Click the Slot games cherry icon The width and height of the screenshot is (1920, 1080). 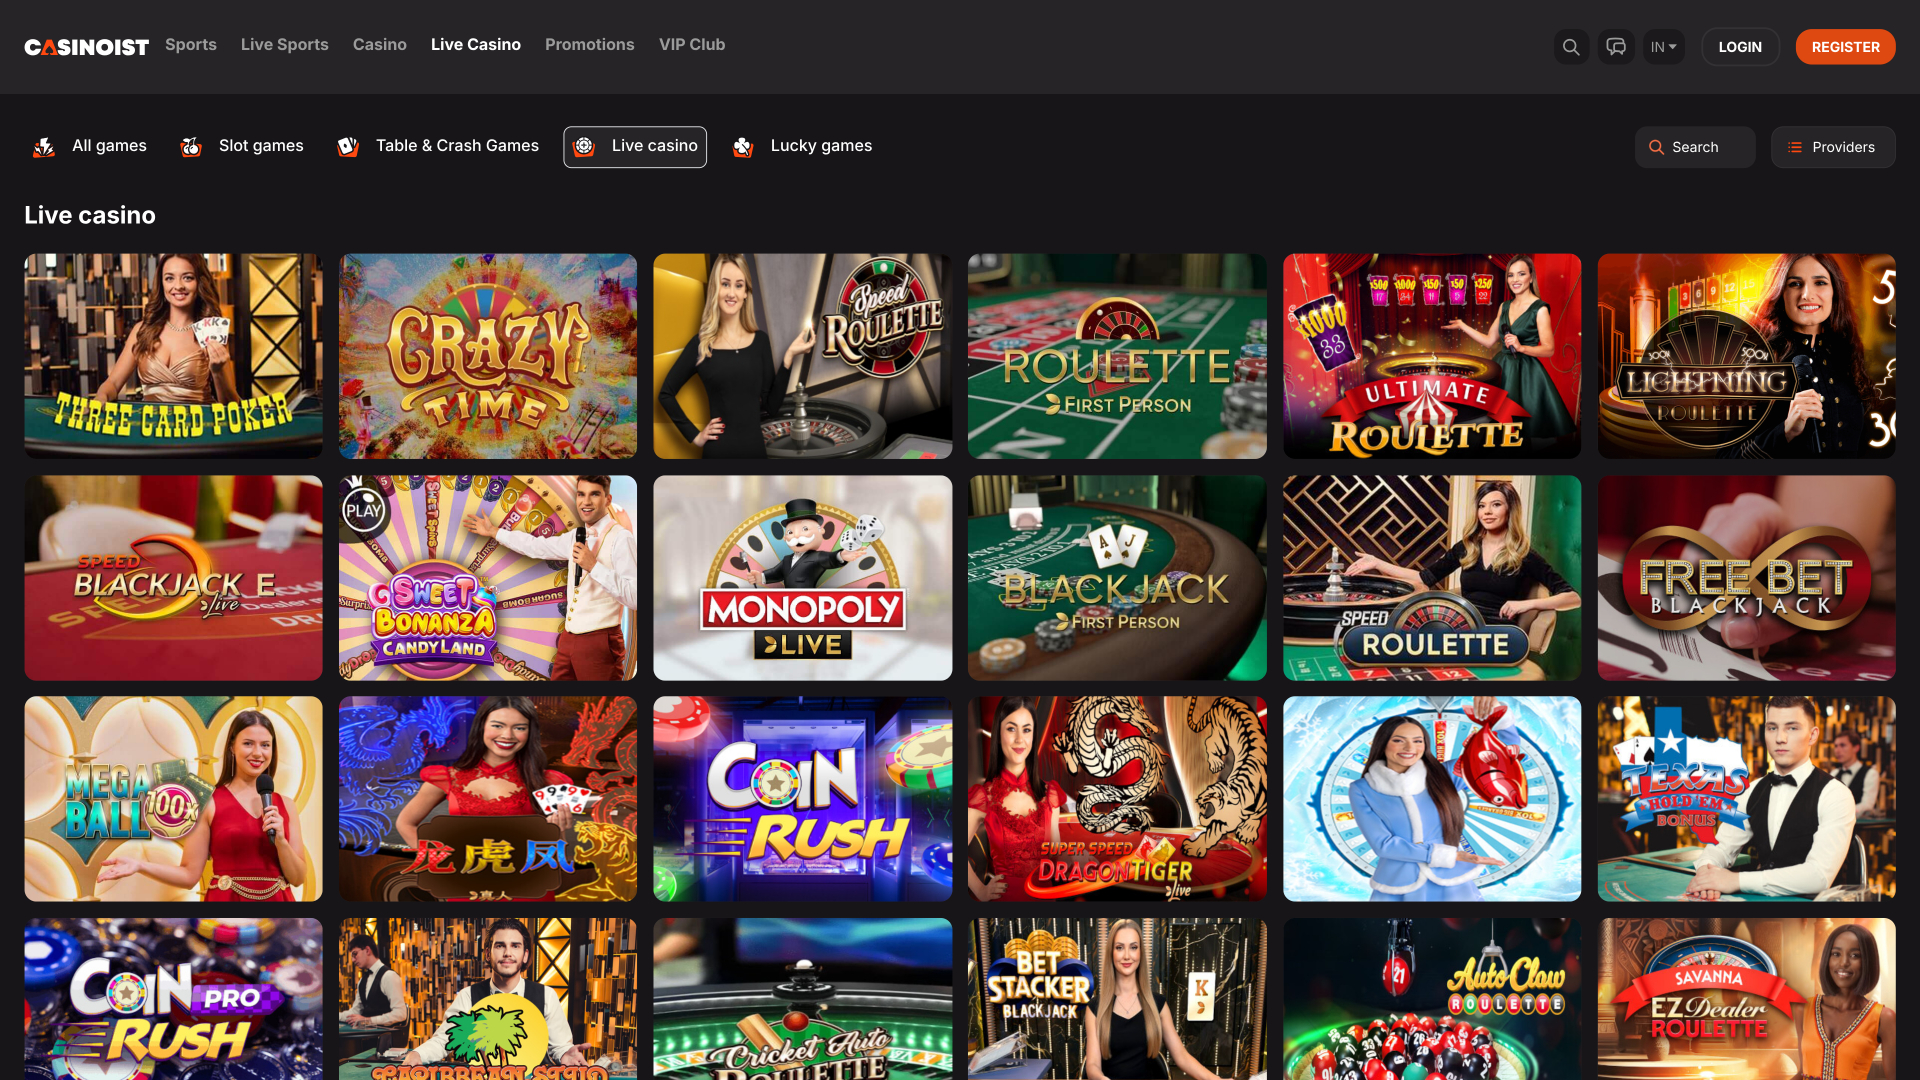[190, 146]
